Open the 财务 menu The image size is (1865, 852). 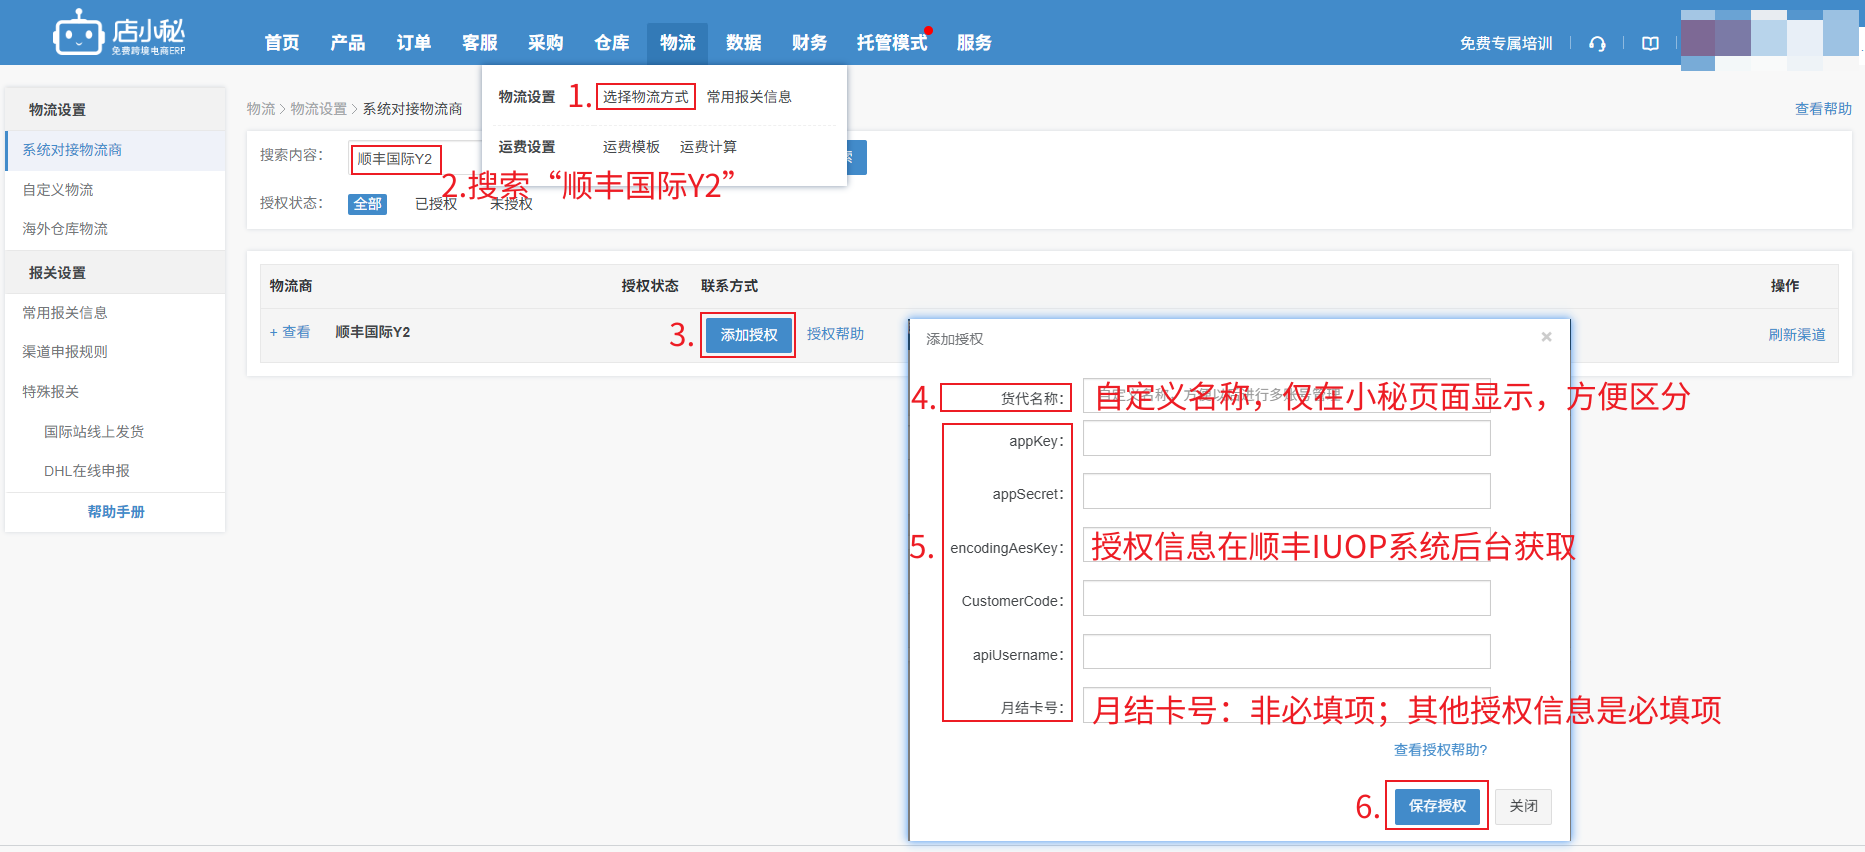810,43
